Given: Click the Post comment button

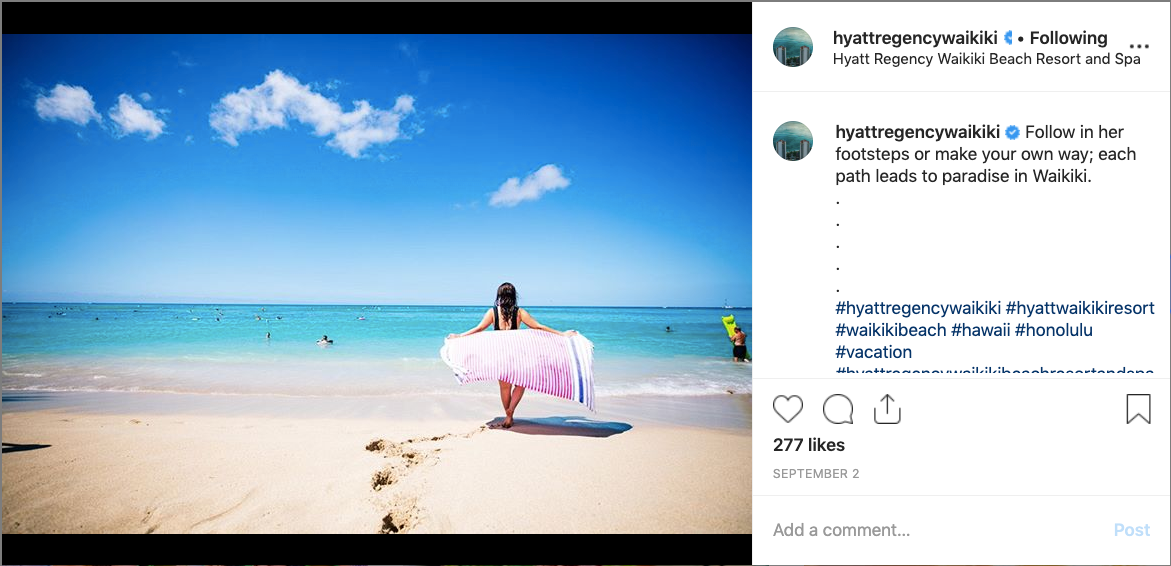Looking at the screenshot, I should (1131, 530).
